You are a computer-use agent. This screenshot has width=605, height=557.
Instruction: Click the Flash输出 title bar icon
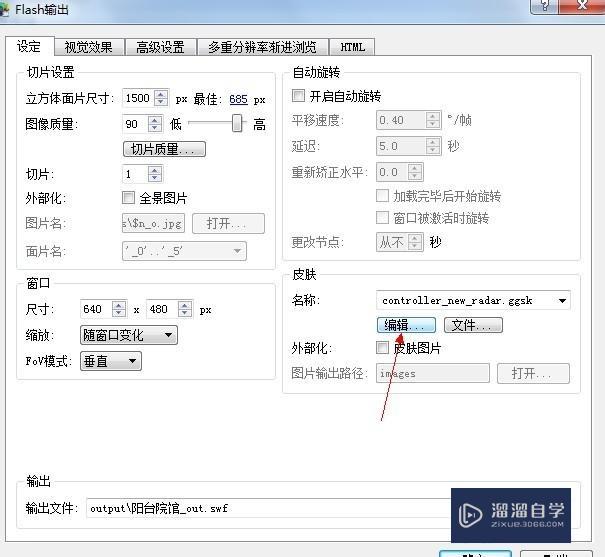point(4,9)
